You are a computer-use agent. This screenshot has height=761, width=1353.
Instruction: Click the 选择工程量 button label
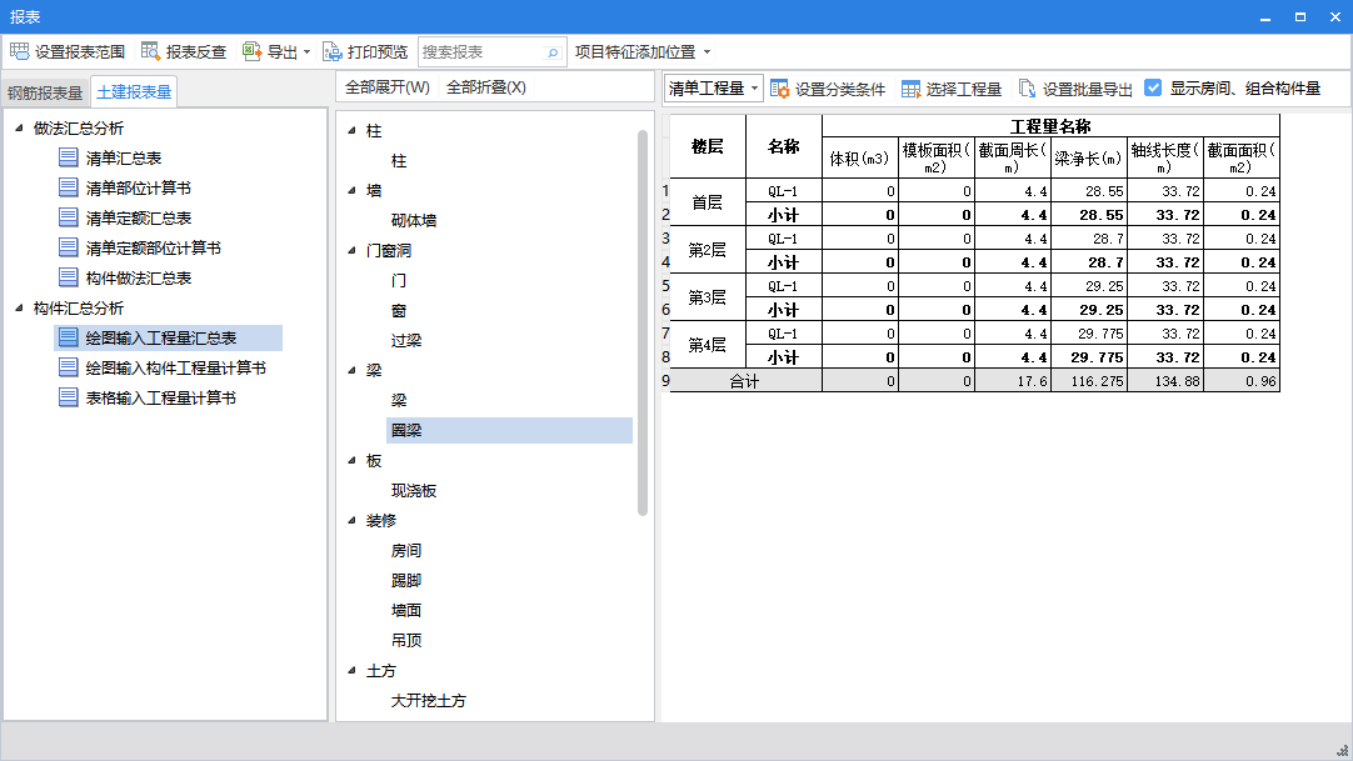963,89
